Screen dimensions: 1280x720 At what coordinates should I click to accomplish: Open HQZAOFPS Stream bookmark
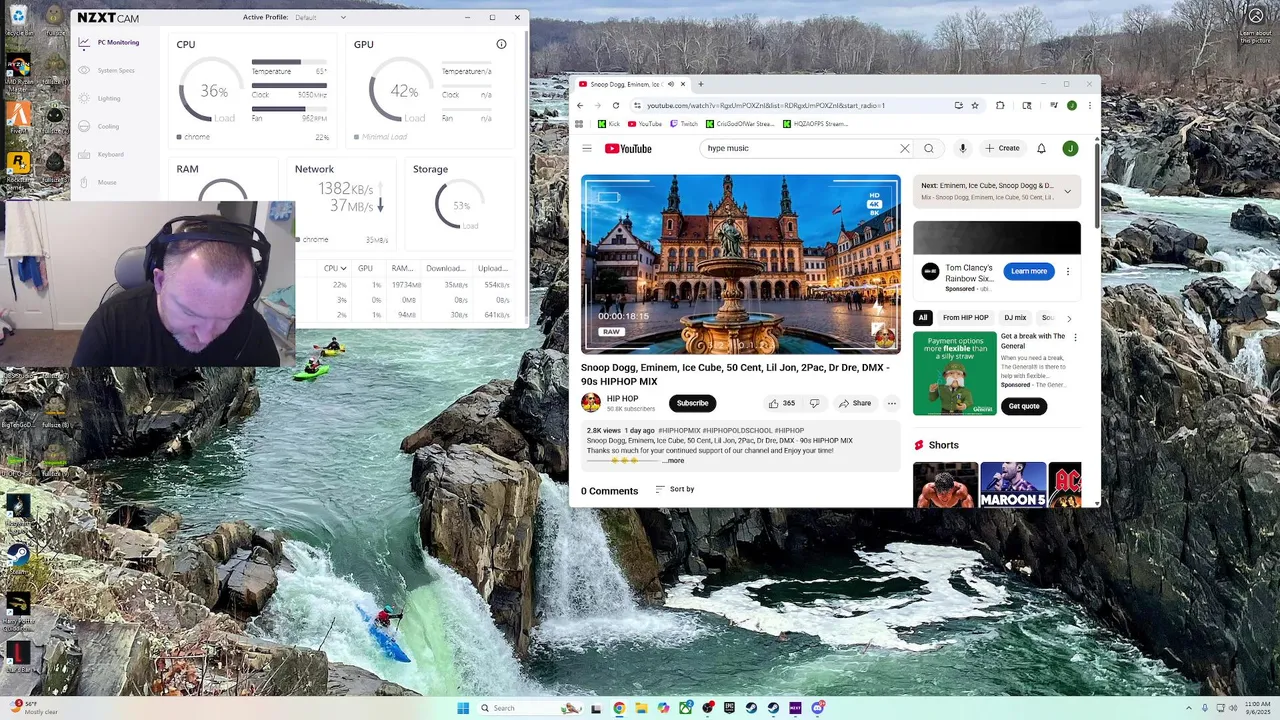click(x=815, y=124)
